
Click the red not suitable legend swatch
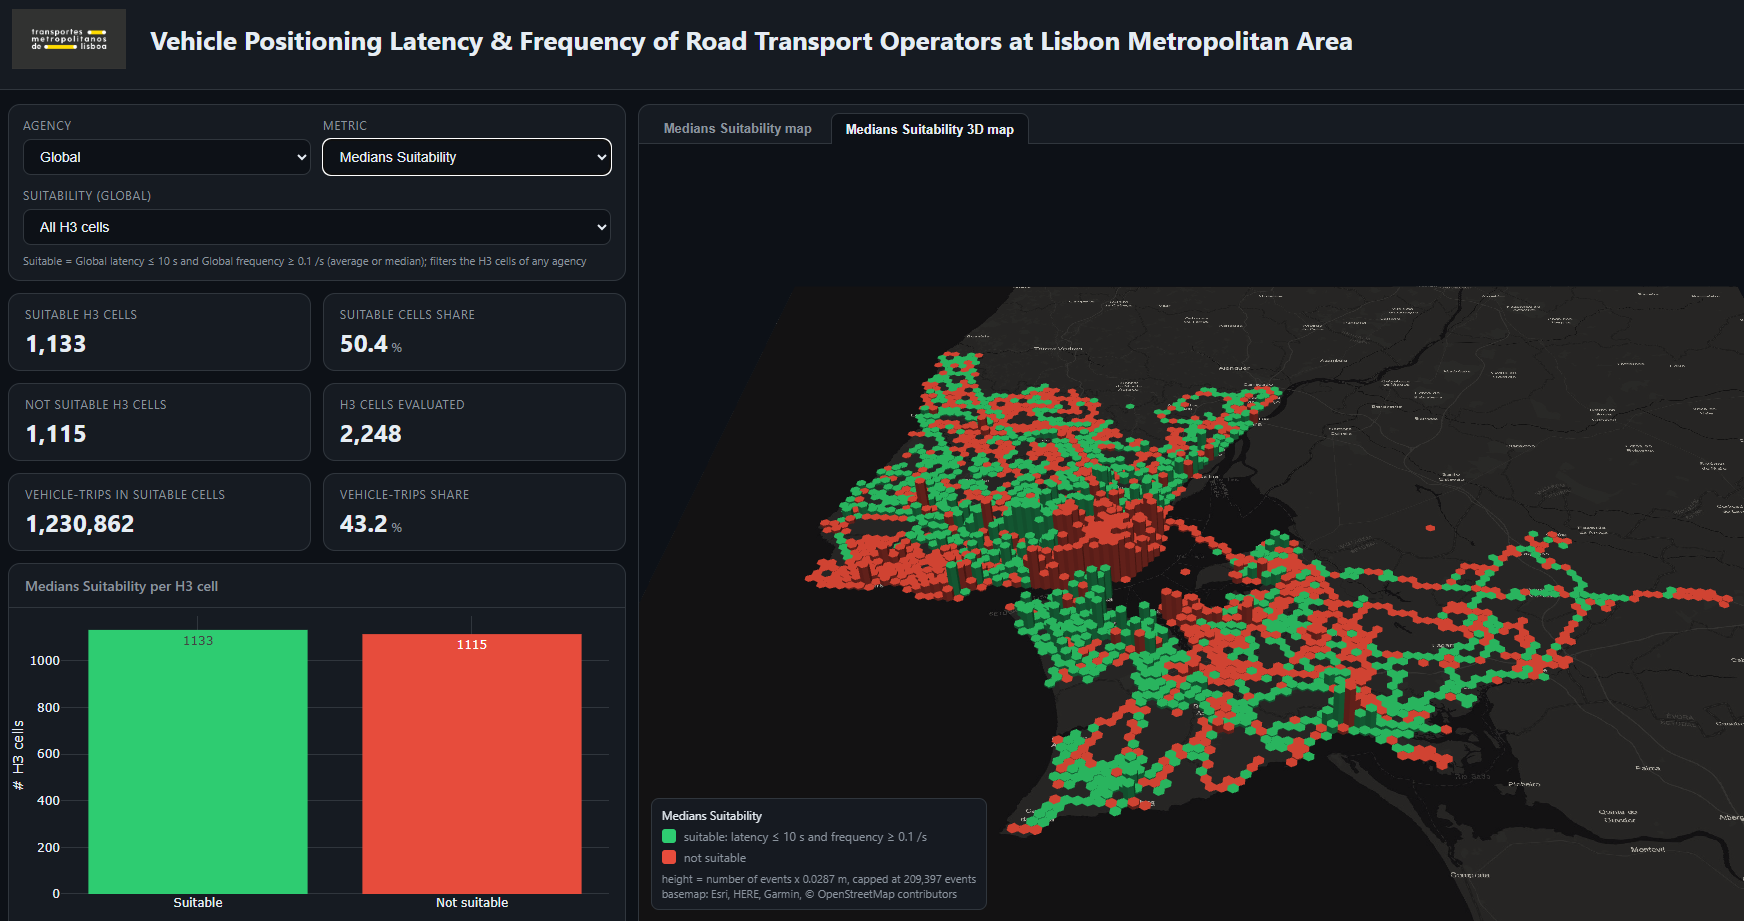pos(669,858)
